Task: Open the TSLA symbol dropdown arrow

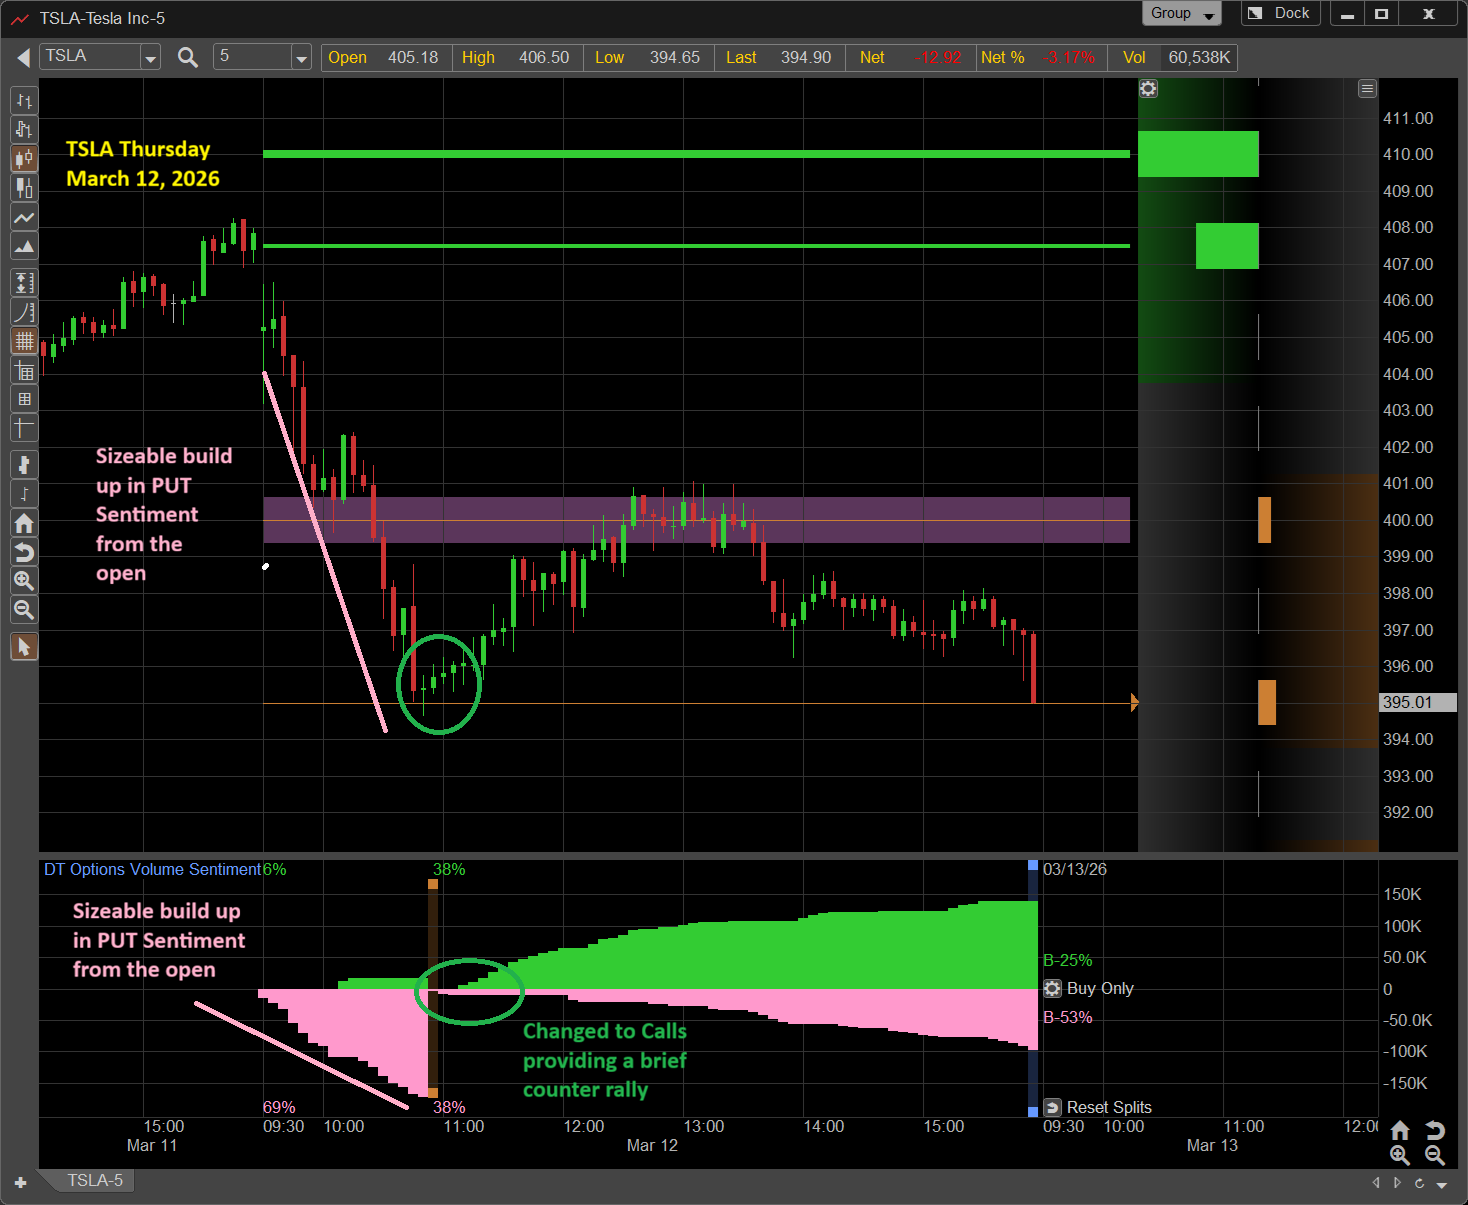Action: [150, 58]
